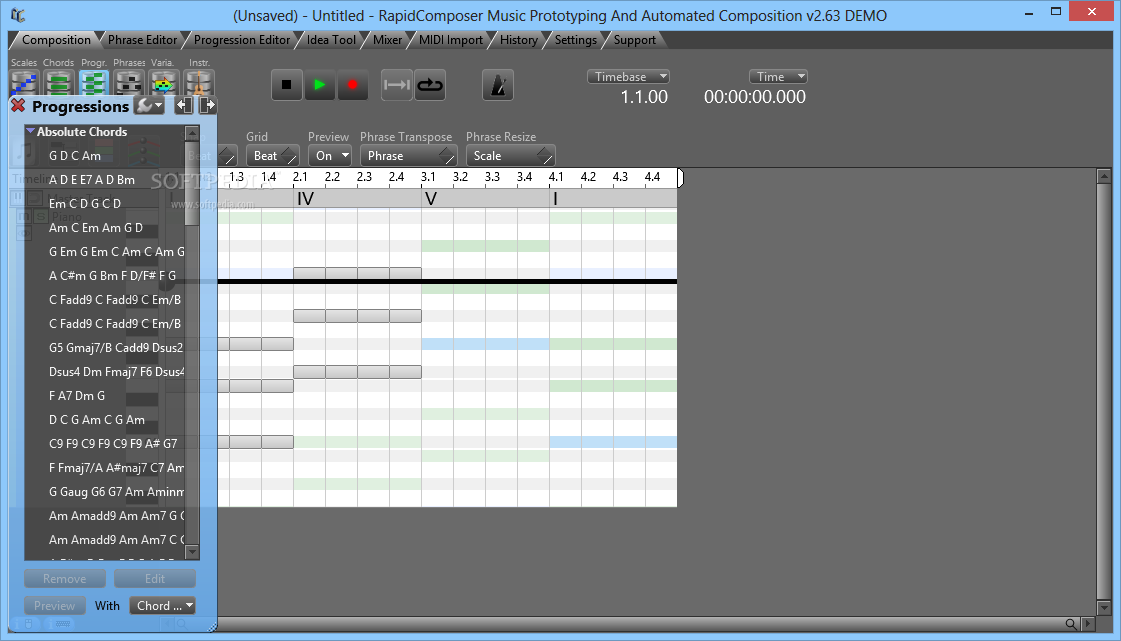Toggle play-range arrow button
1121x641 pixels.
click(397, 85)
